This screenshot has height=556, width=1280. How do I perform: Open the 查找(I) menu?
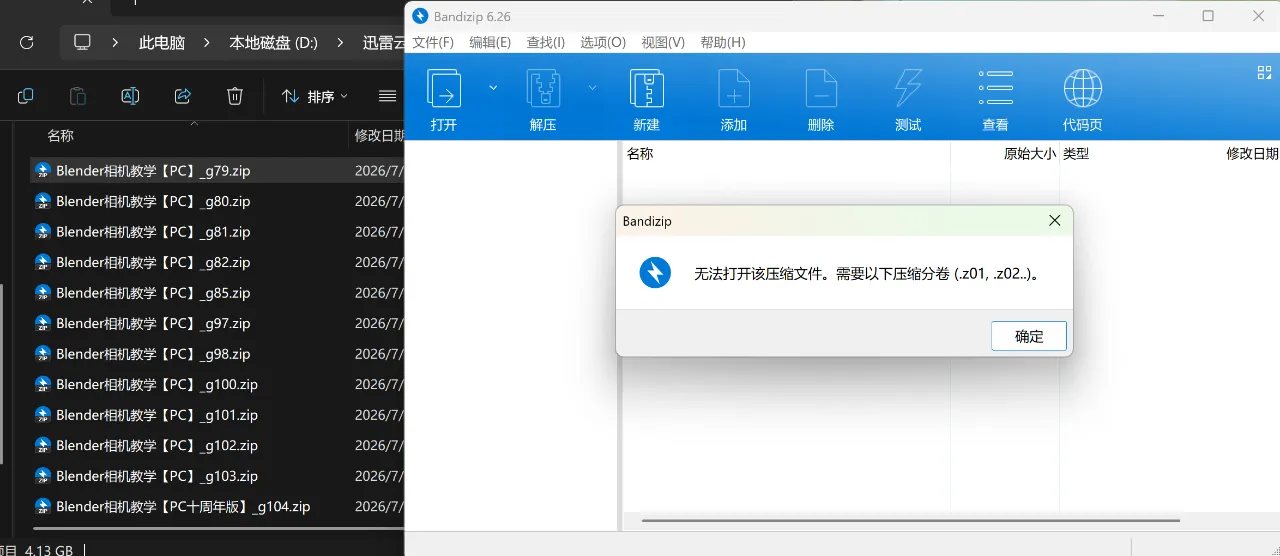tap(546, 42)
